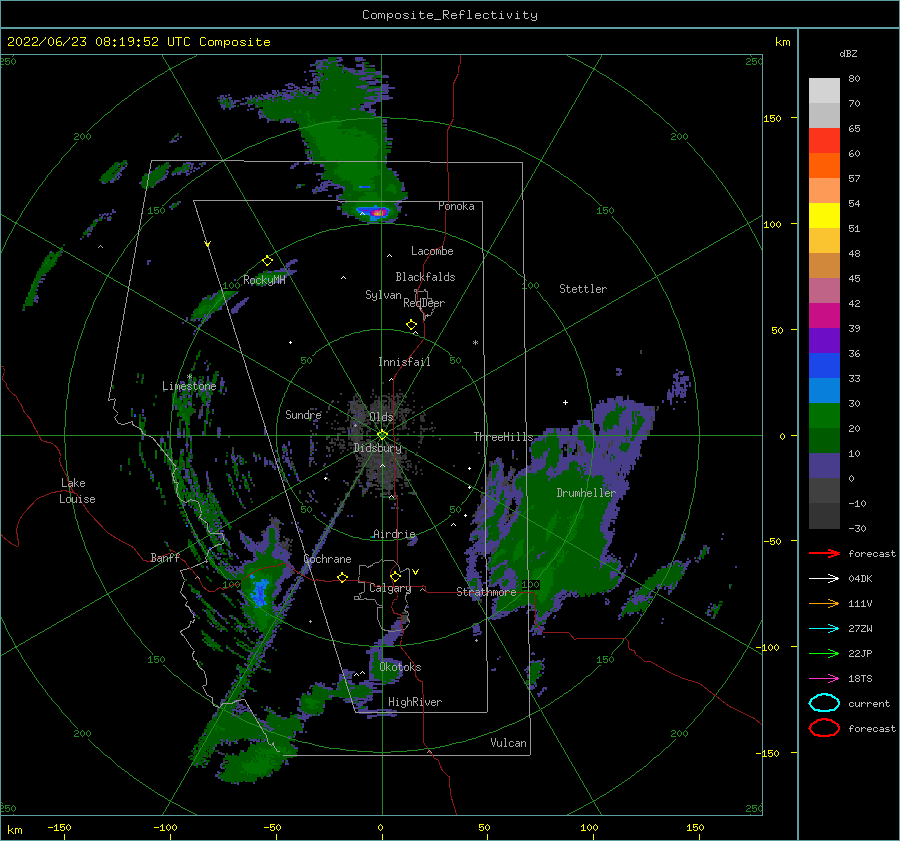Click the red 'forecast' ellipse legend icon
The image size is (900, 841).
[824, 728]
